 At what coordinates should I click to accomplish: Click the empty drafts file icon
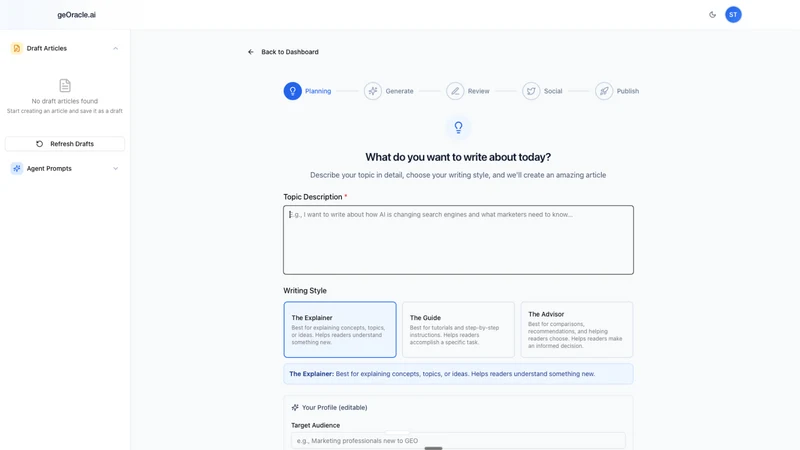[65, 85]
